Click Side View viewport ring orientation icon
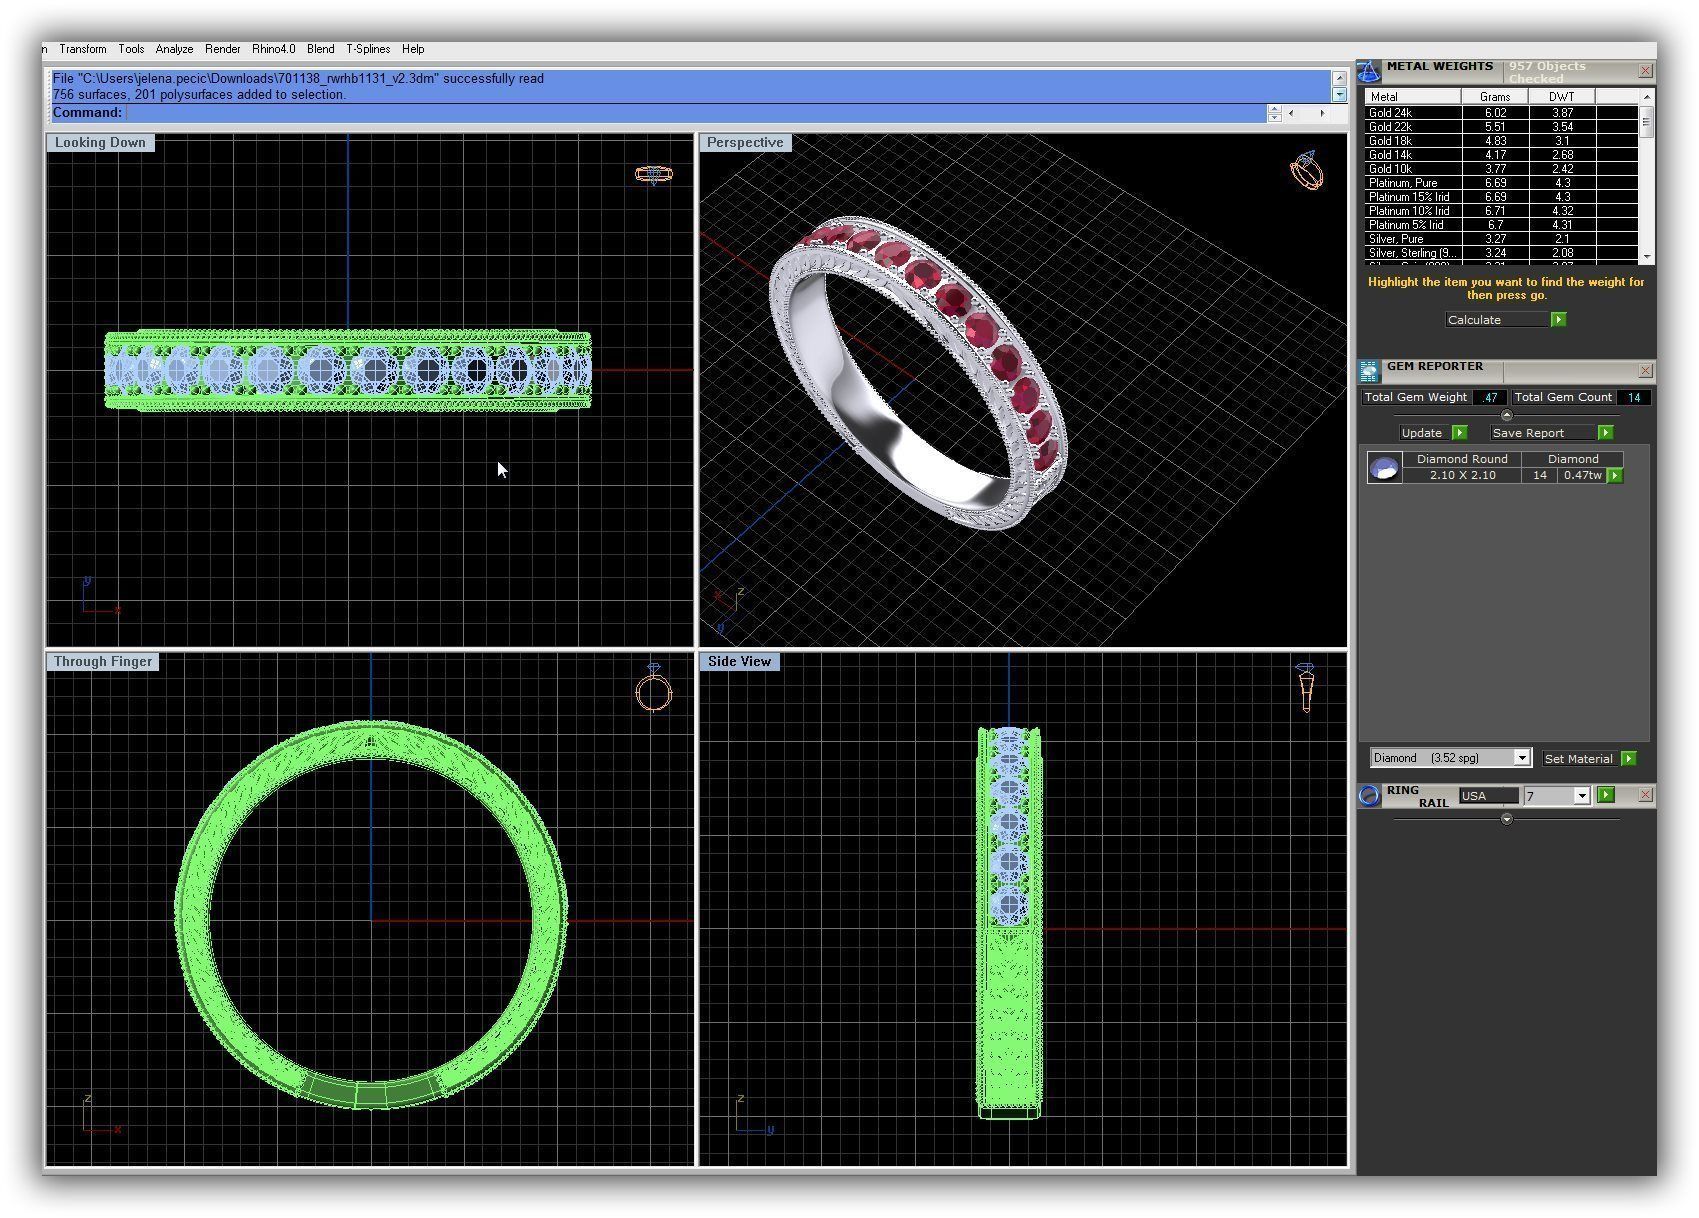1699x1218 pixels. 1305,687
